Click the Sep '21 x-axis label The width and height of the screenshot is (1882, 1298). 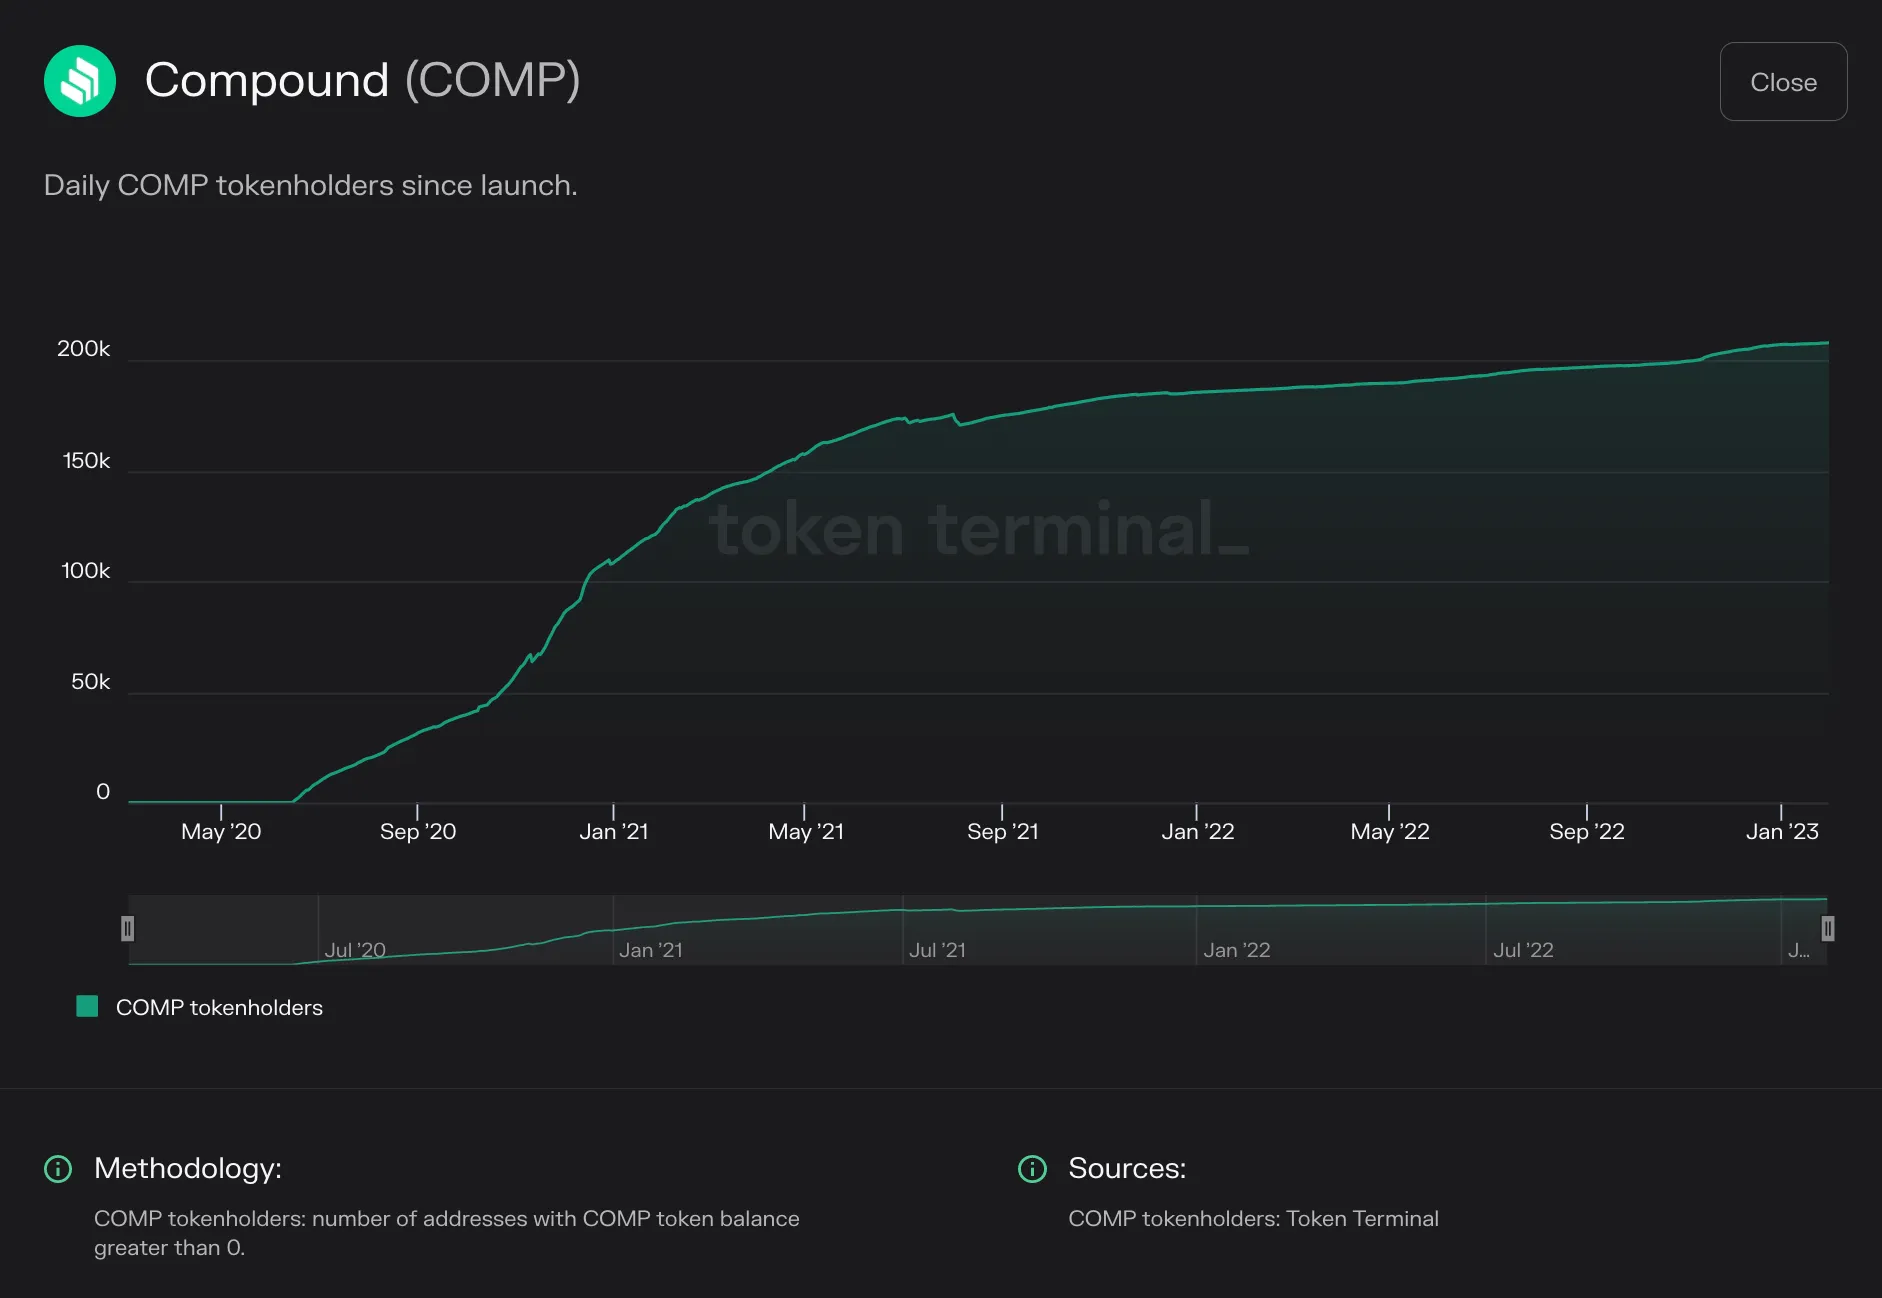[1003, 831]
